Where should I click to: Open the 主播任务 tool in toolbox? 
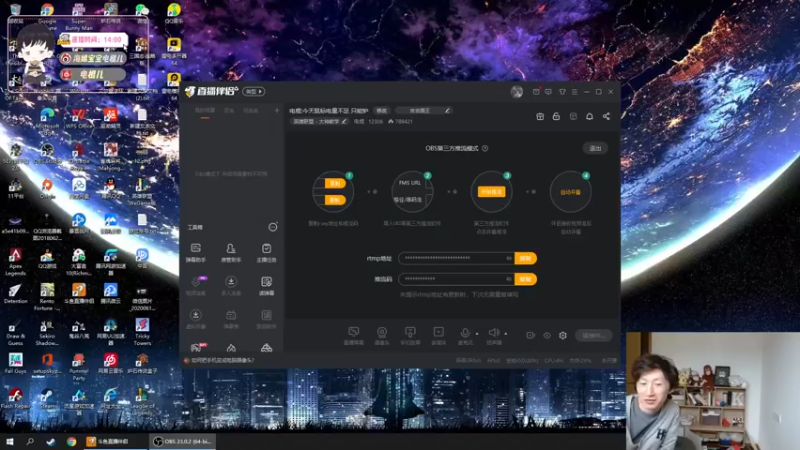tap(266, 253)
